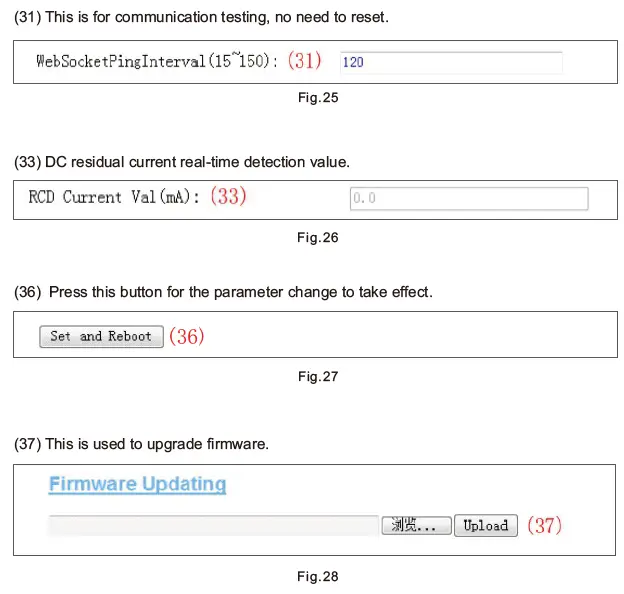624x594 pixels.
Task: Click the firmware file path field
Action: (212, 526)
